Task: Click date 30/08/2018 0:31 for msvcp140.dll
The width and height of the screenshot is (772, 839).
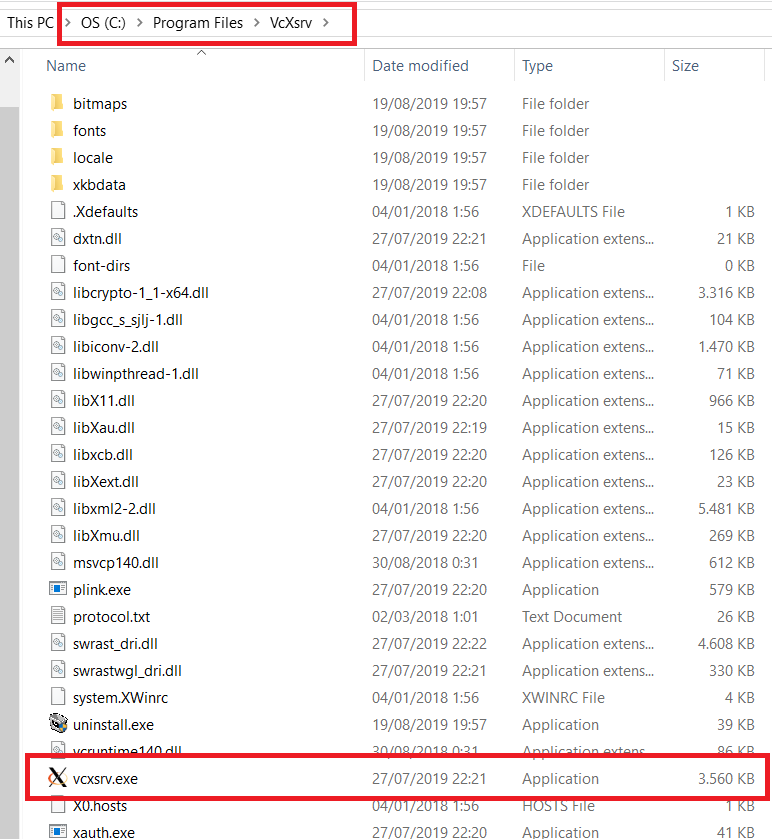Action: (425, 562)
